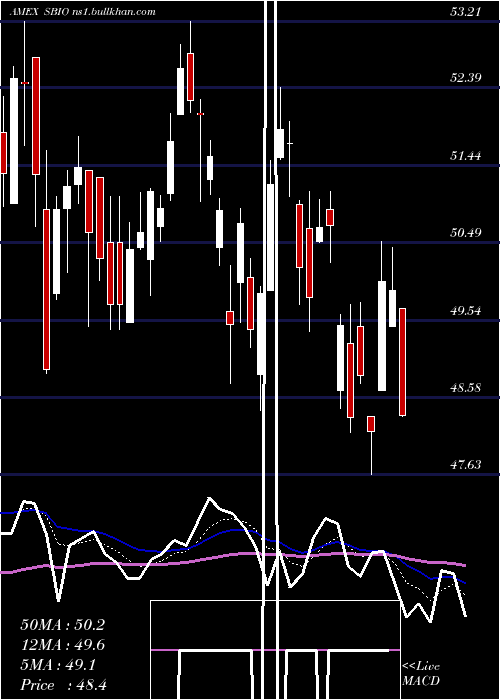This screenshot has width=500, height=700.
Task: Select the 52.39 price axis label
Action: tap(466, 78)
